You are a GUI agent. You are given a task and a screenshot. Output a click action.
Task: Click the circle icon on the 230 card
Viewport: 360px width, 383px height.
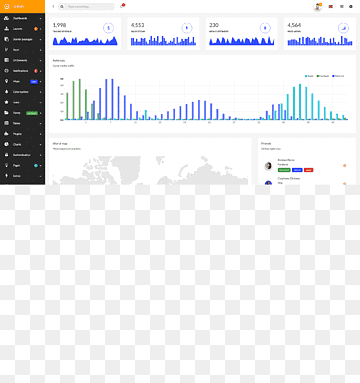[265, 28]
